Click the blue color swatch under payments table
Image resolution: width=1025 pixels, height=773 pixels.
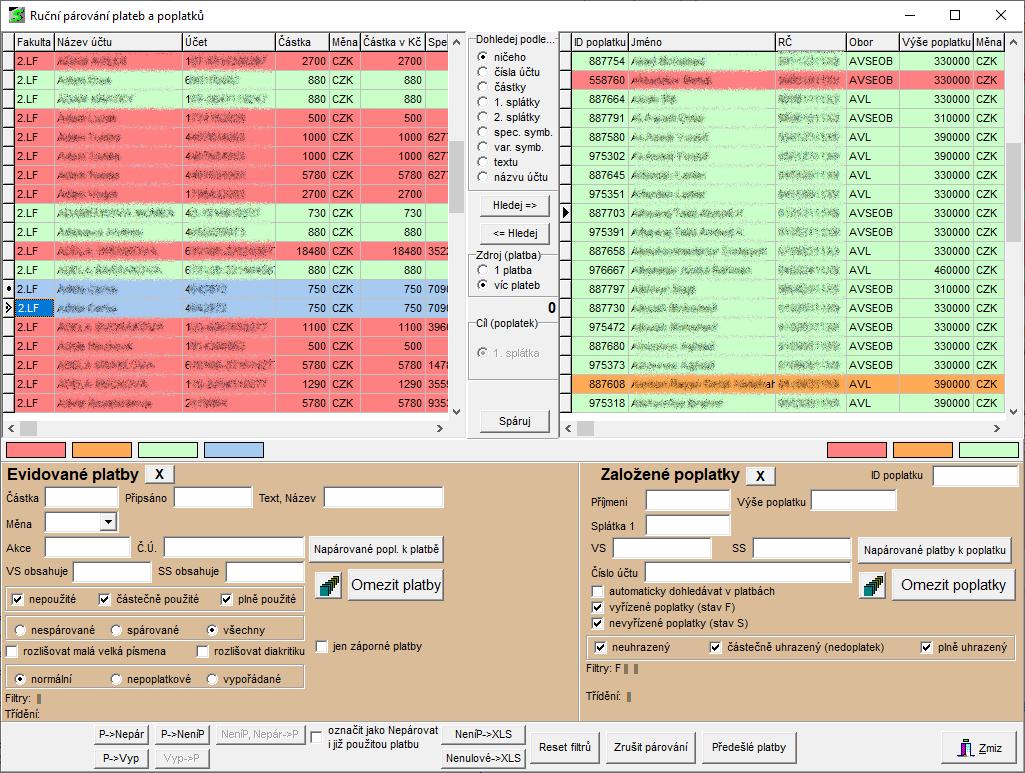click(x=233, y=450)
